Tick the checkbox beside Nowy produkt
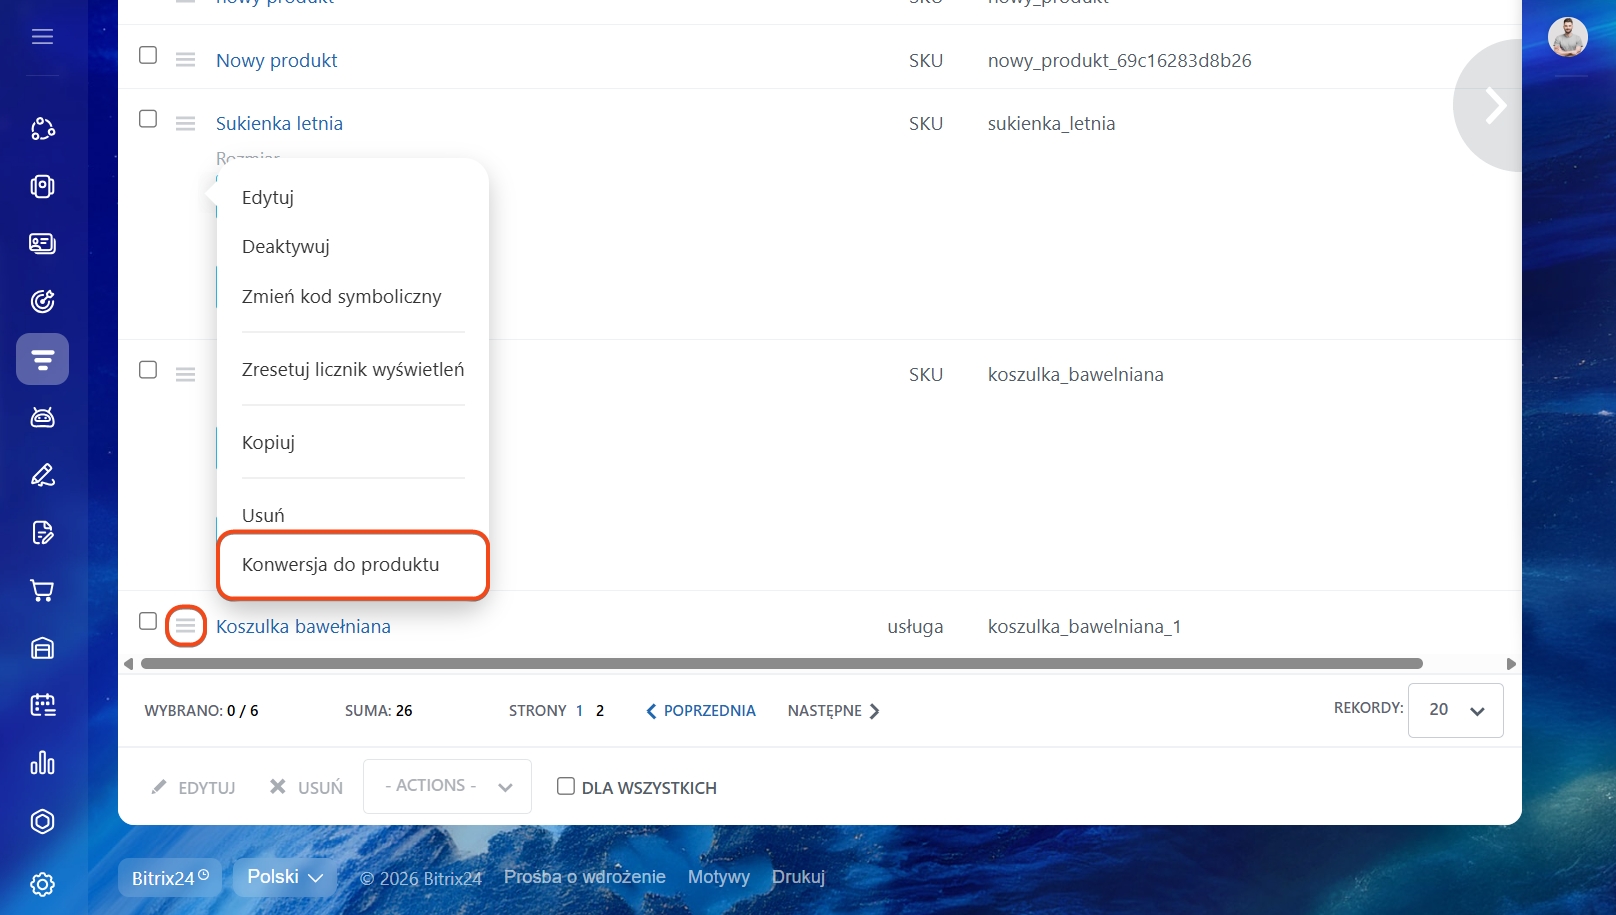 point(148,55)
